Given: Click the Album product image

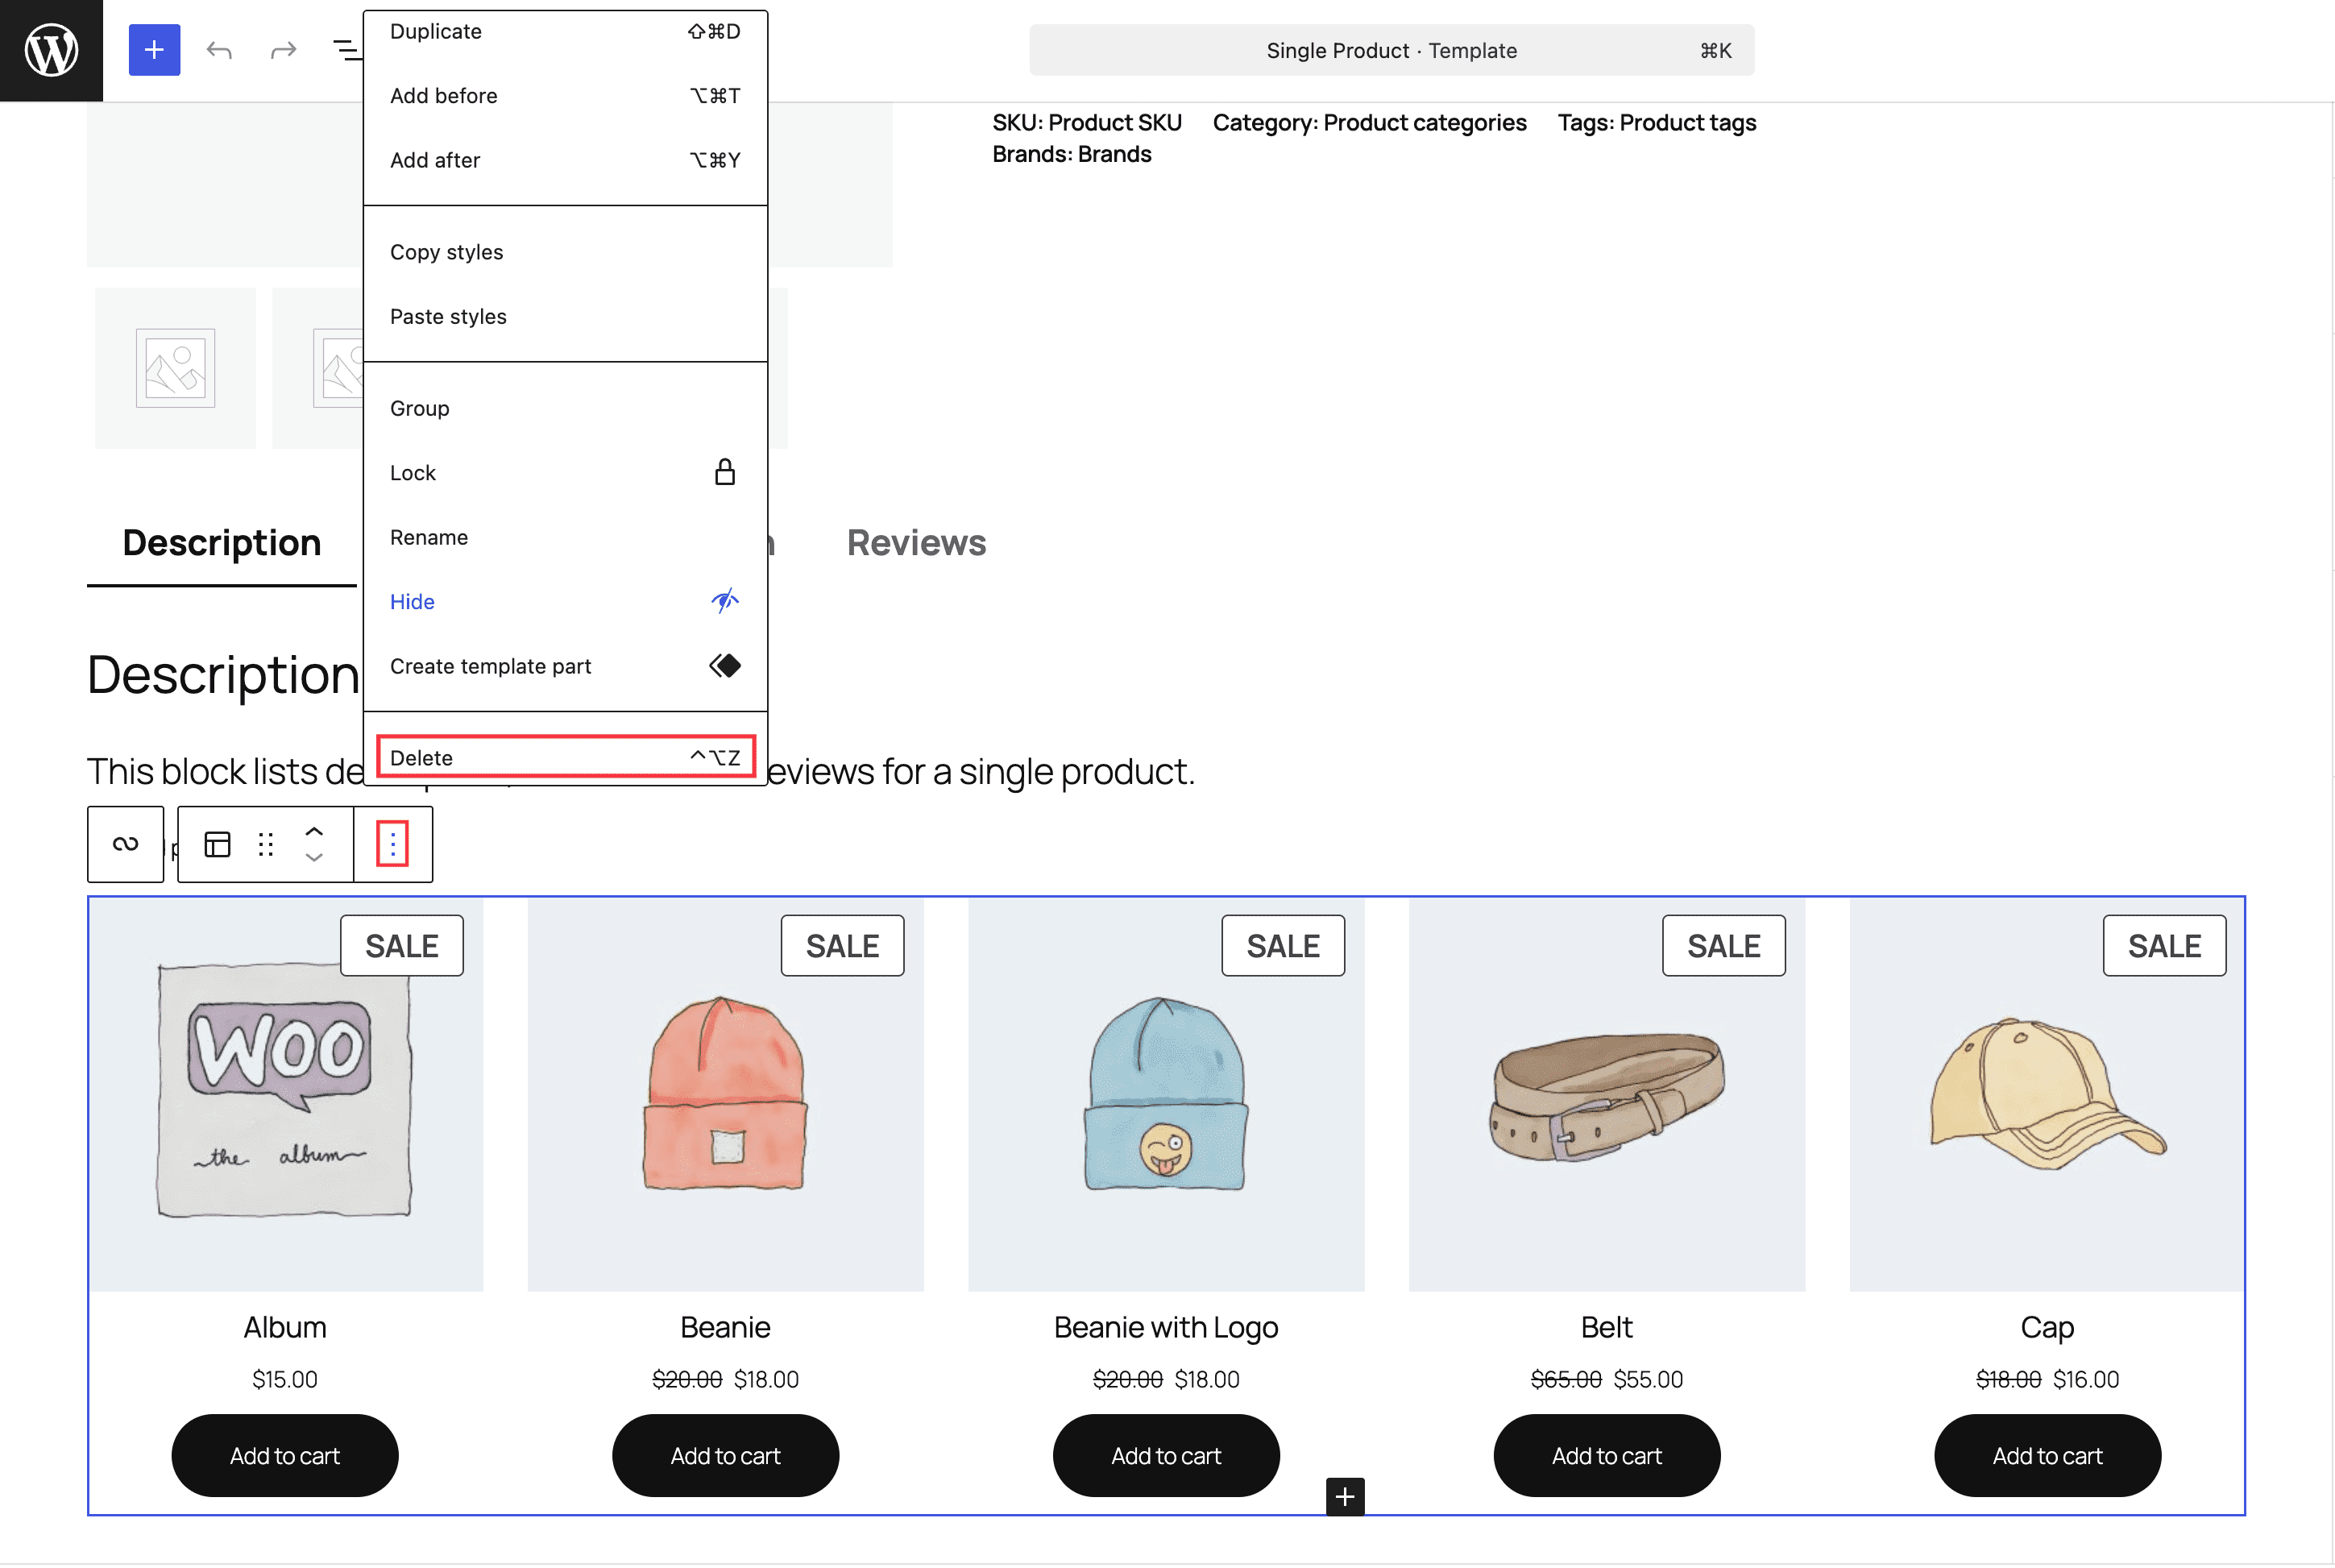Looking at the screenshot, I should pos(285,1092).
